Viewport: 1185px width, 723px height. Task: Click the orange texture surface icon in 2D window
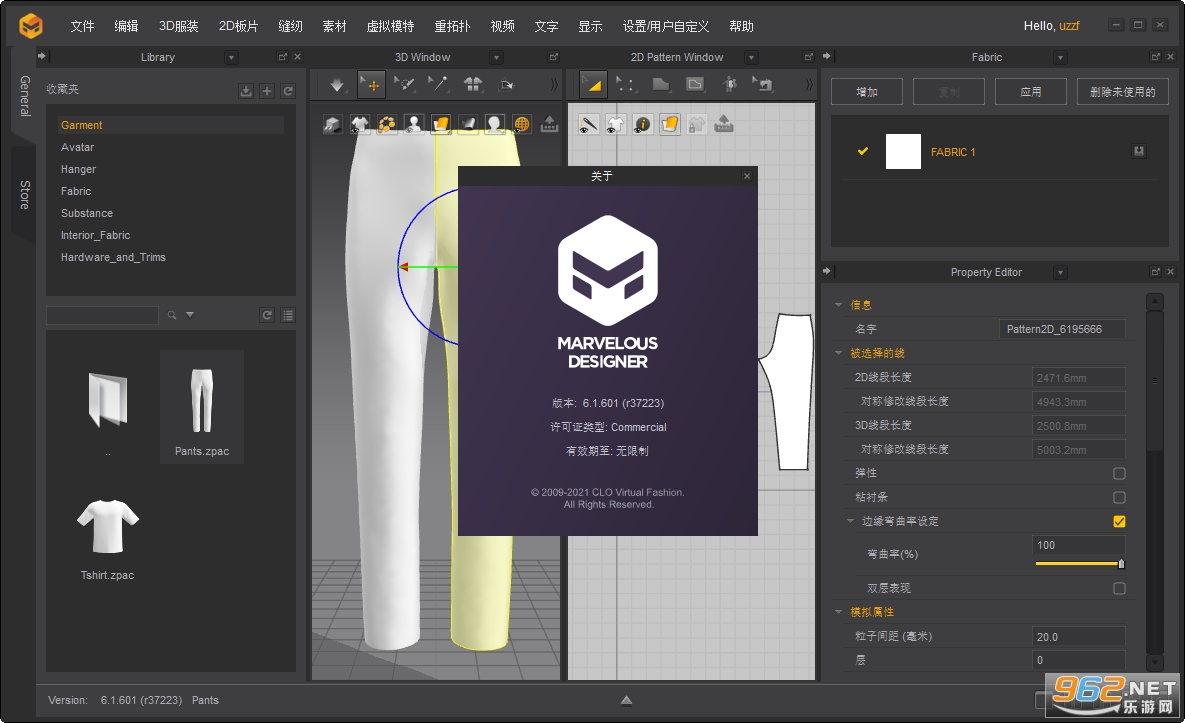tap(670, 125)
